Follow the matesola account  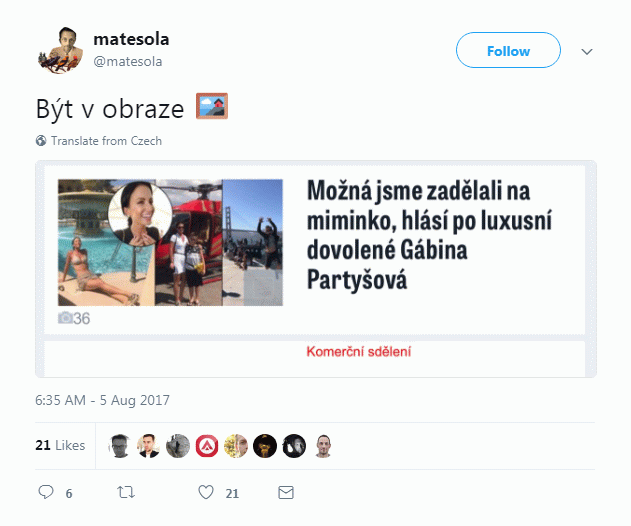click(x=508, y=50)
